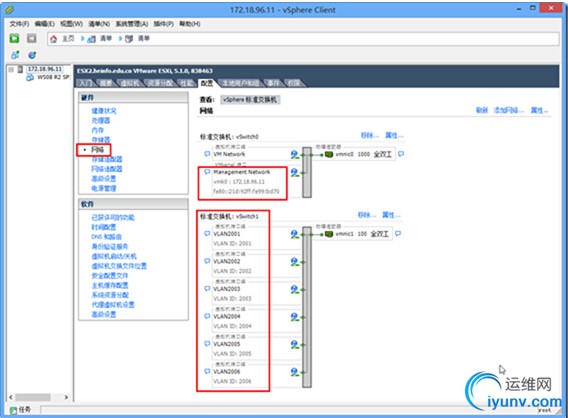The width and height of the screenshot is (568, 418).
Task: Open 存储适配器 under hardware
Action: pos(107,159)
